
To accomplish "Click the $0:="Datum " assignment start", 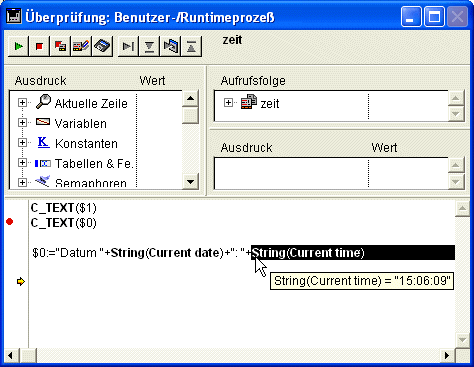I will 68,253.
